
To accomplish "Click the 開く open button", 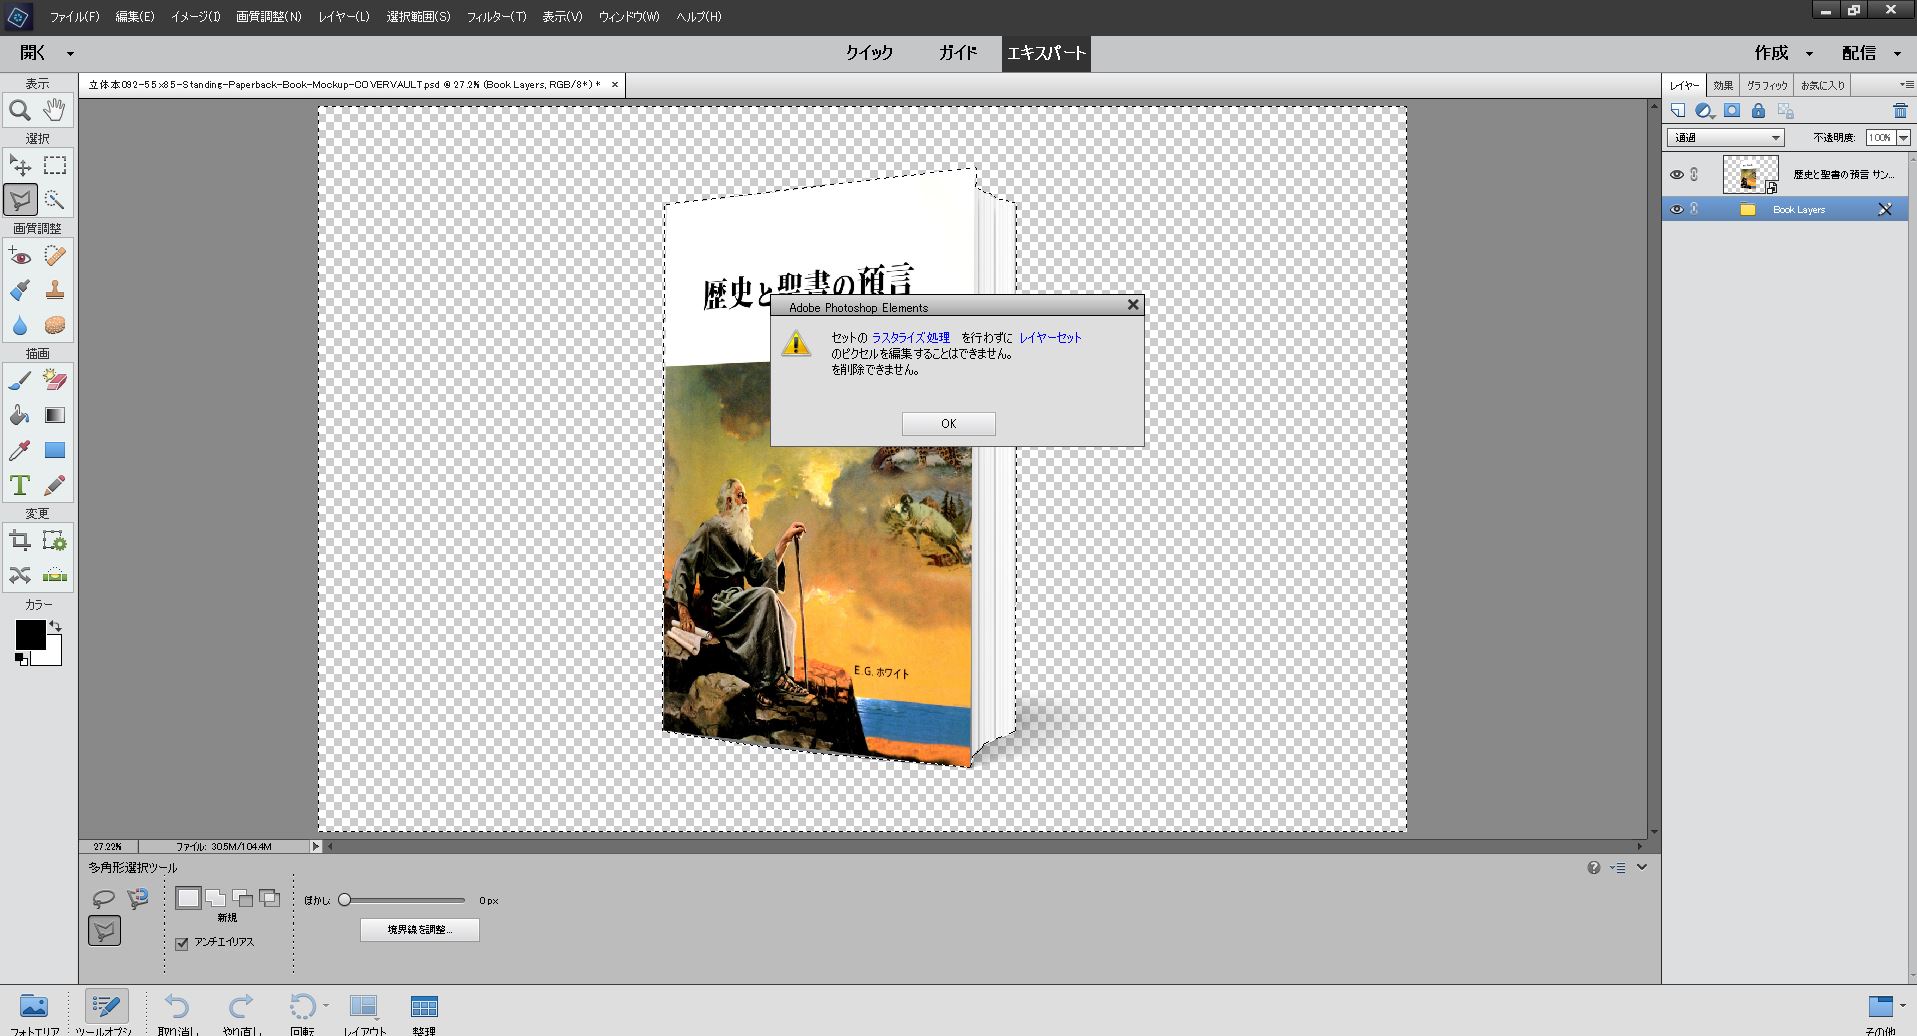I will pyautogui.click(x=33, y=53).
